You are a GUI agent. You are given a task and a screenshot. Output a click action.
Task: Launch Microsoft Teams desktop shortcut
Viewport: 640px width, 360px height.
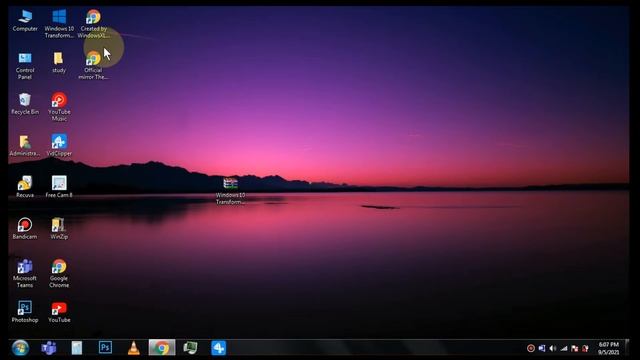(x=25, y=273)
